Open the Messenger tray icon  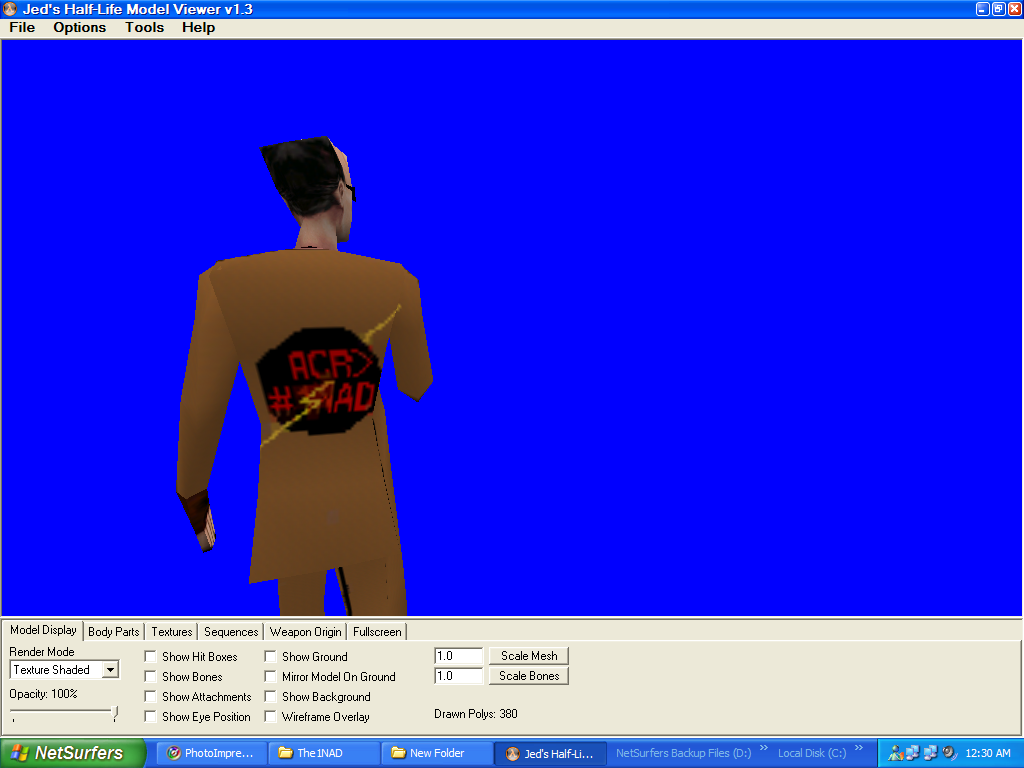pyautogui.click(x=895, y=753)
